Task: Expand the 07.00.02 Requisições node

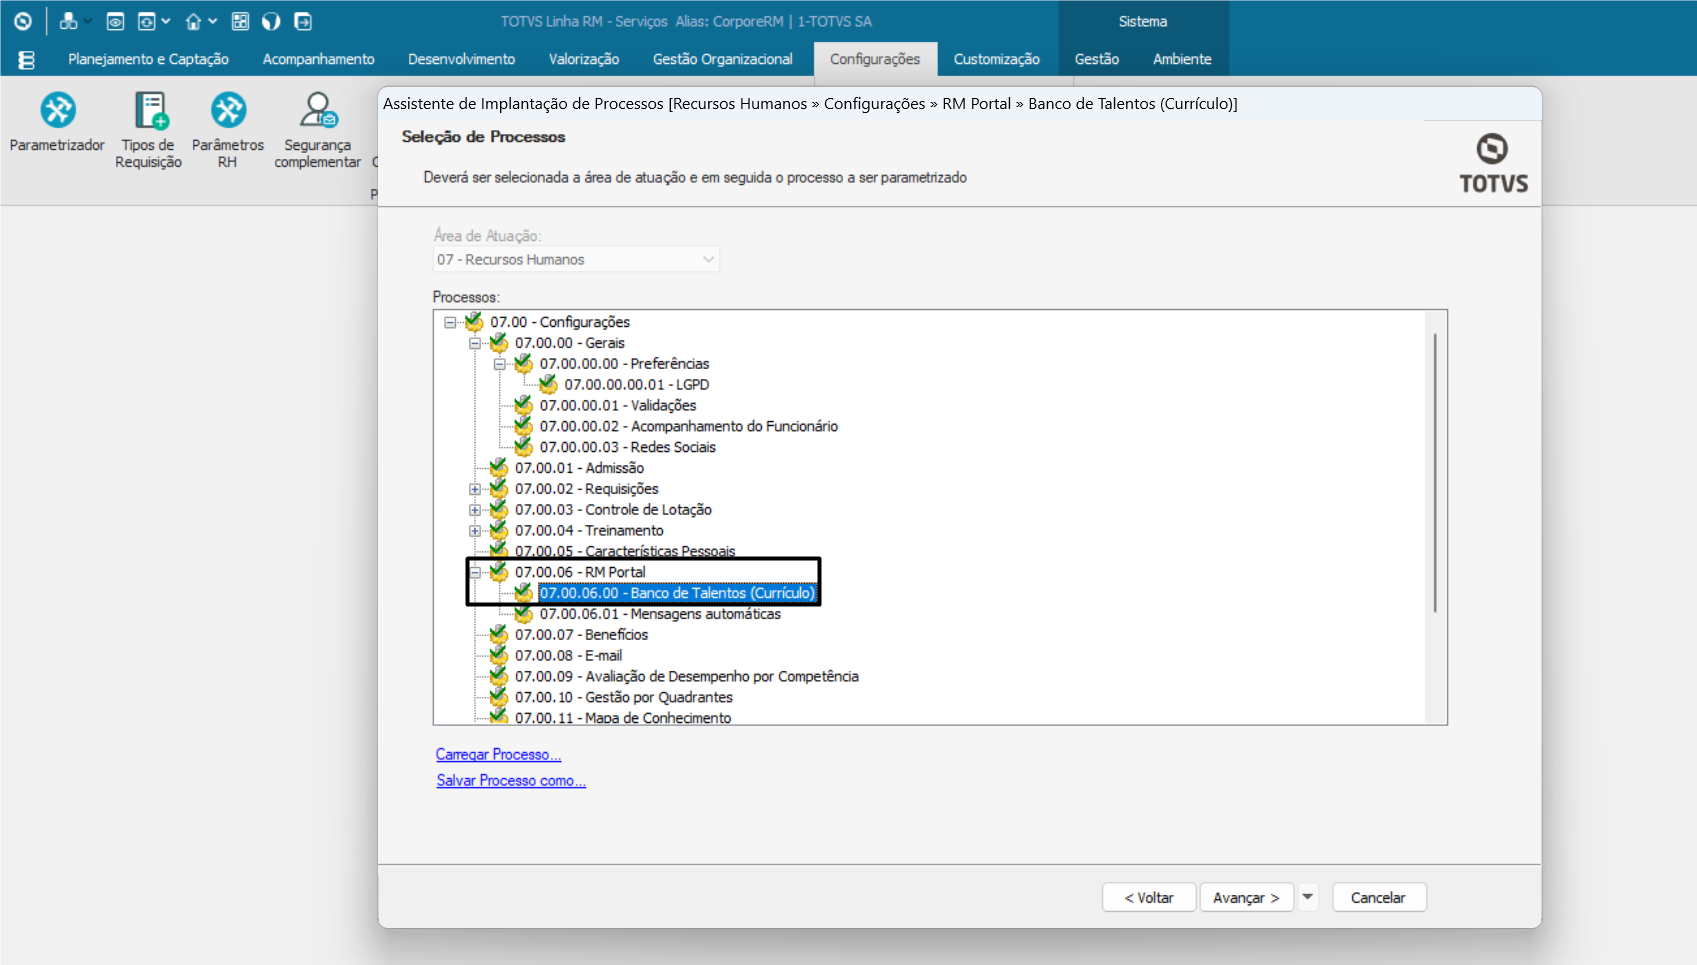Action: [x=475, y=489]
